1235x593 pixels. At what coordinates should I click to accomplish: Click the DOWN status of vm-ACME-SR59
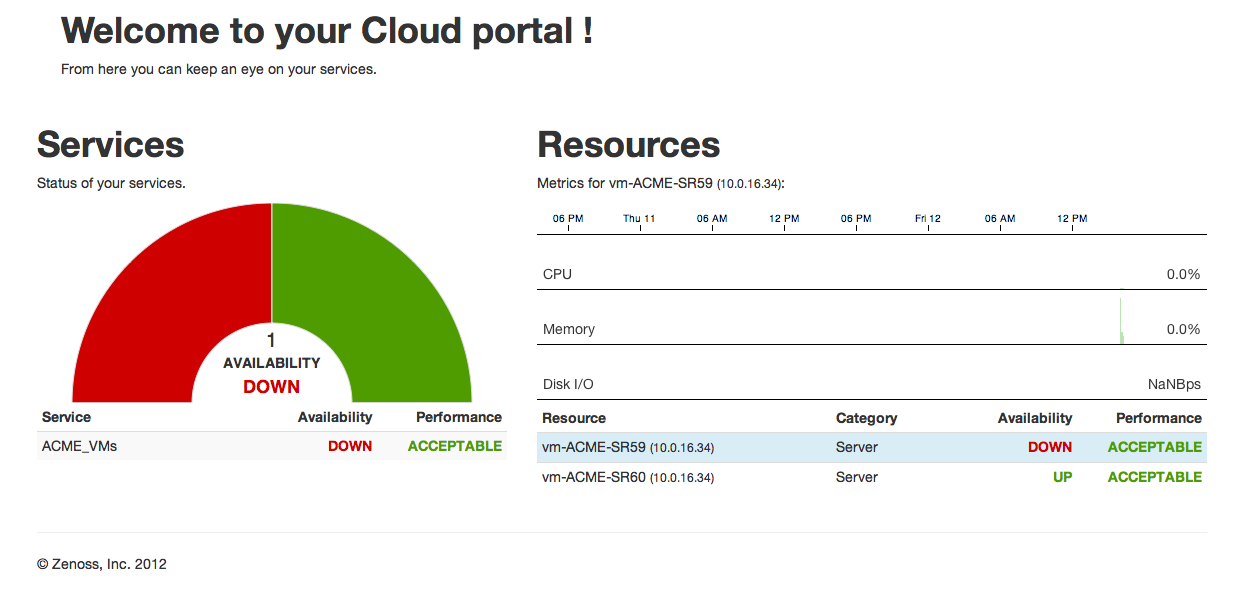(x=1049, y=447)
